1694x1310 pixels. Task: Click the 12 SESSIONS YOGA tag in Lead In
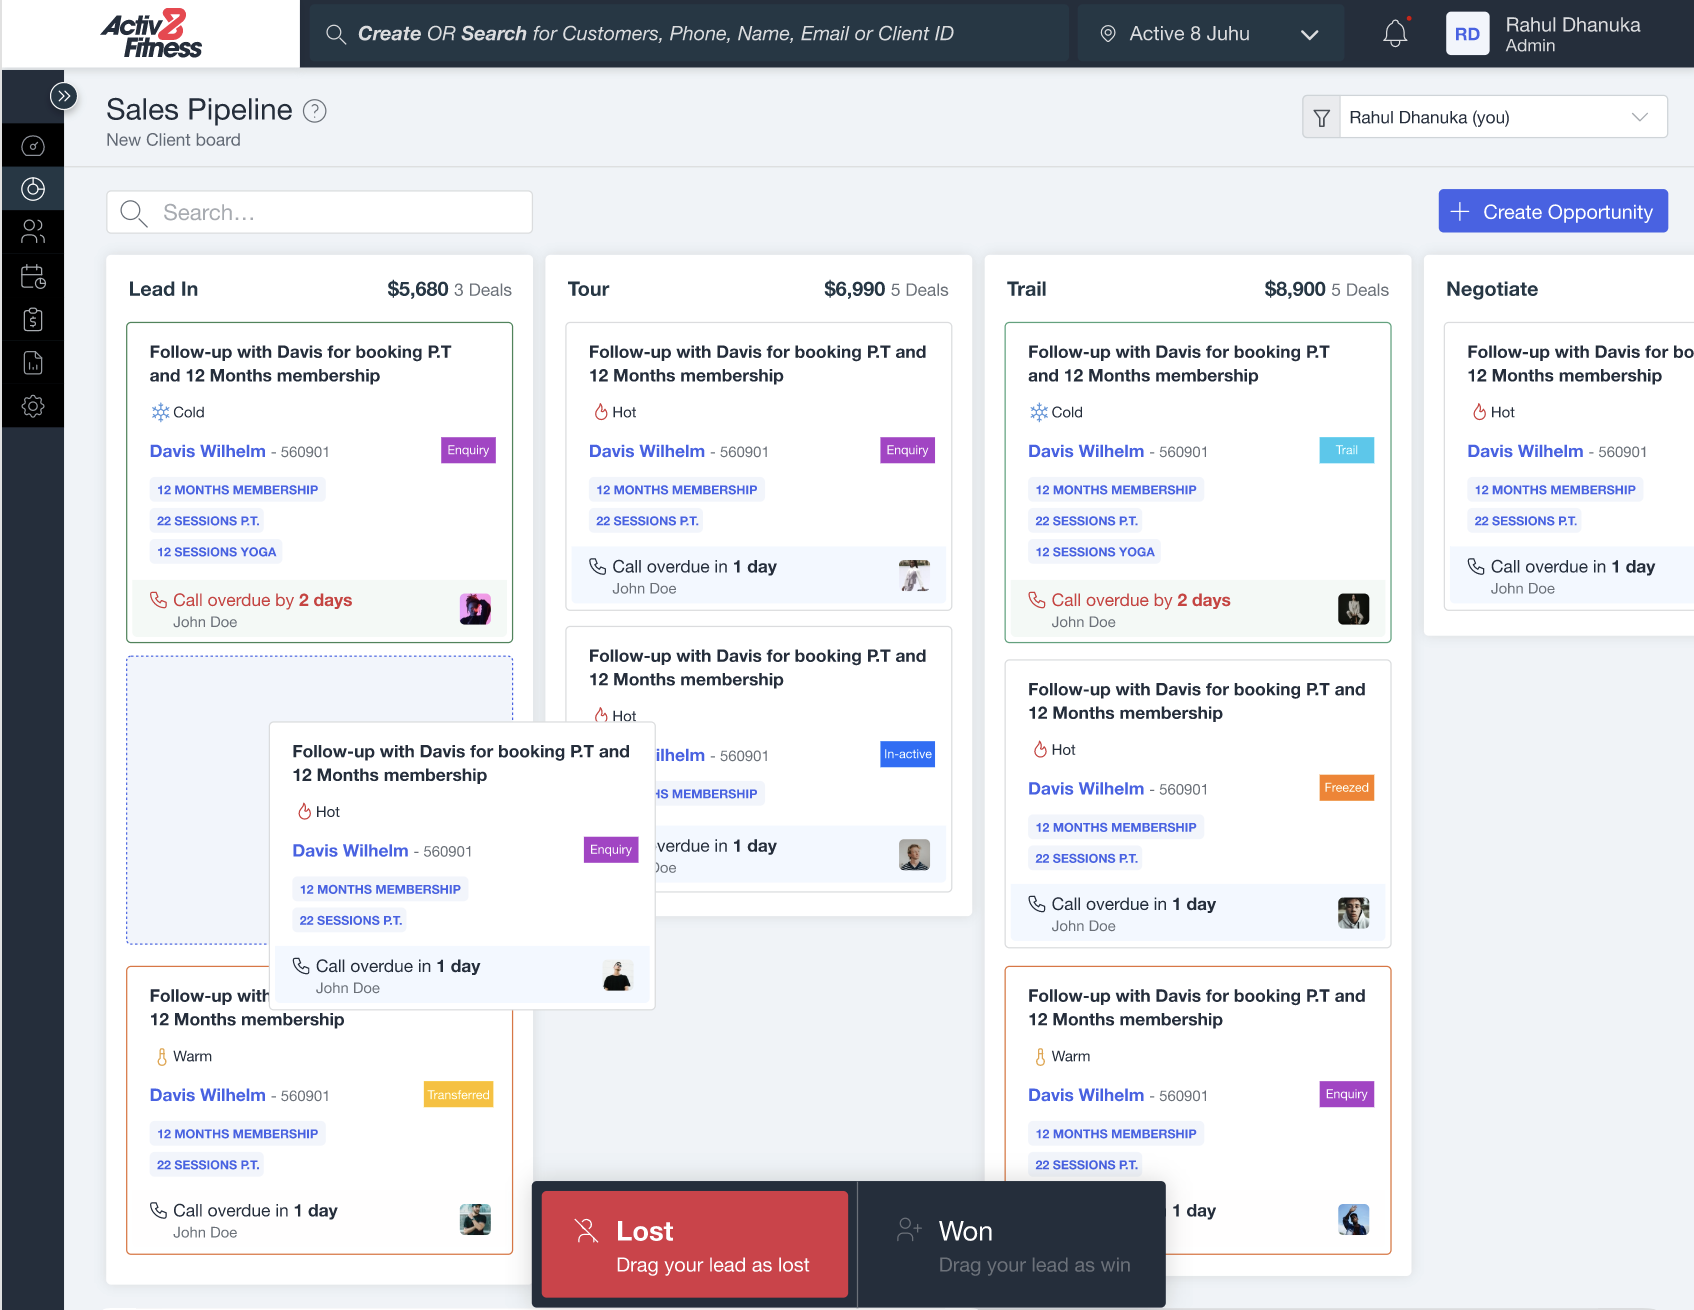pyautogui.click(x=216, y=552)
